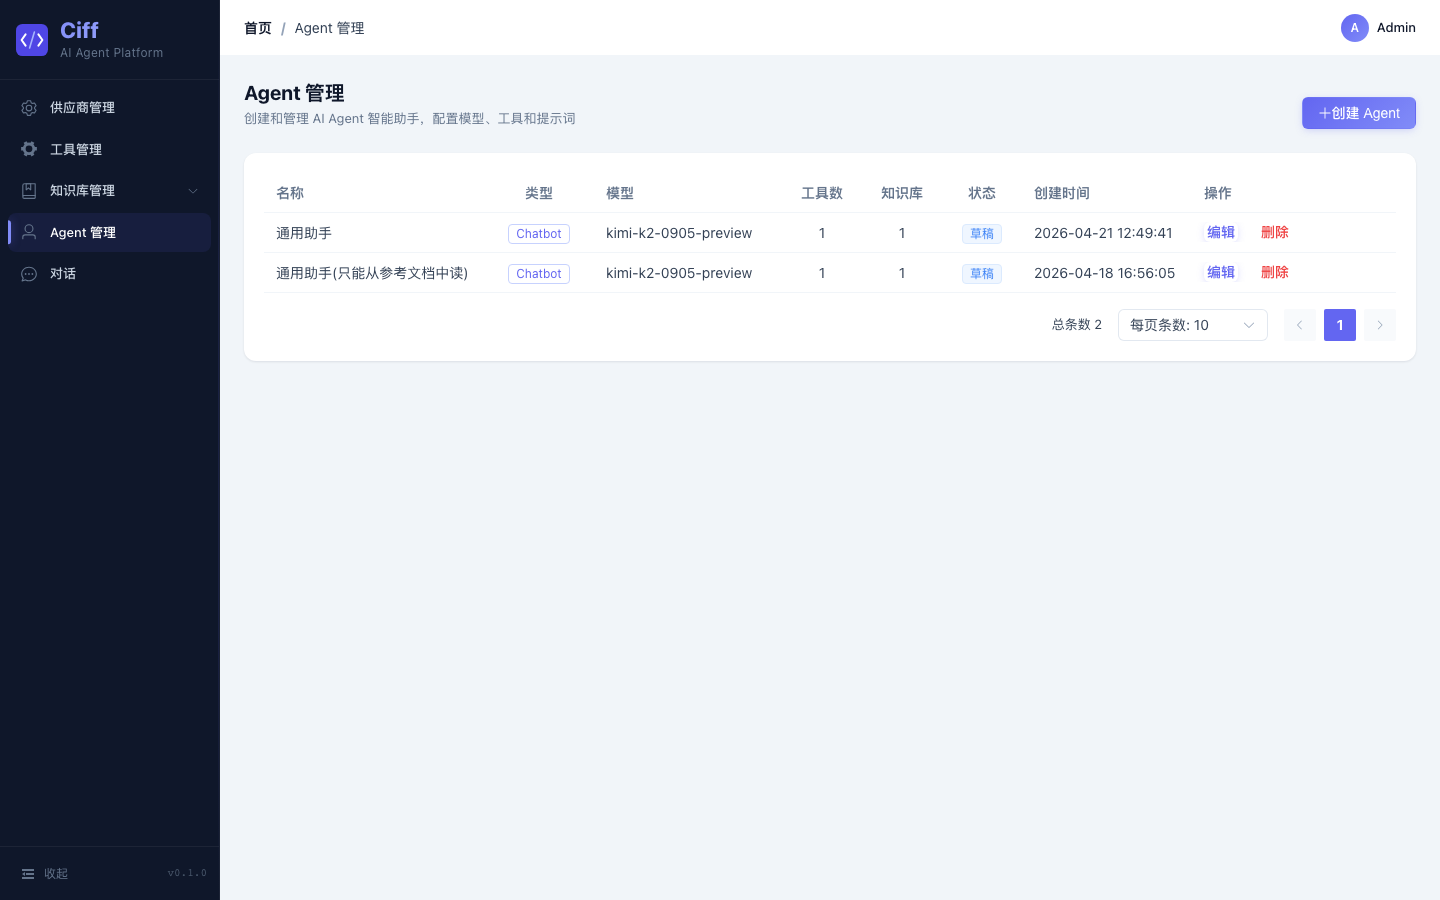
Task: Click 草稿 status tag in first row
Action: [x=982, y=234]
